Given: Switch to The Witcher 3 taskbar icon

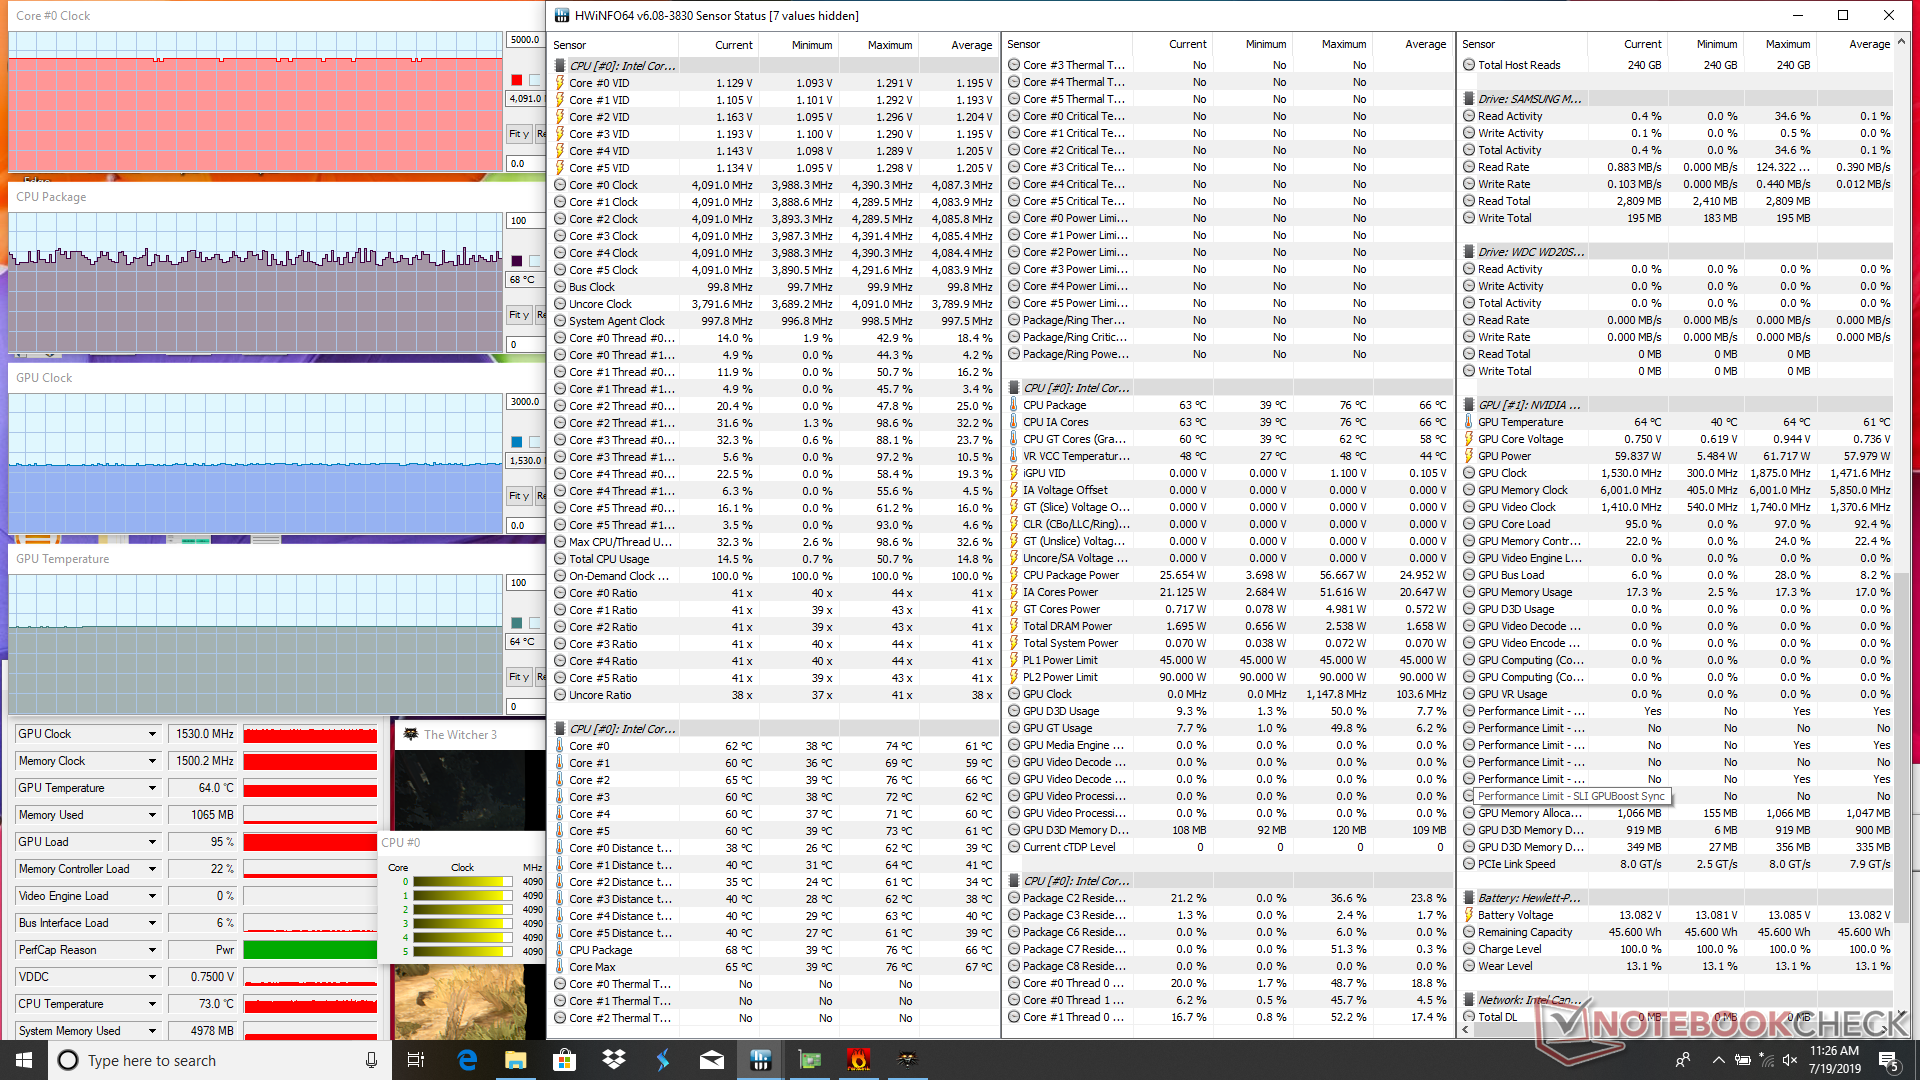Looking at the screenshot, I should [x=907, y=1060].
